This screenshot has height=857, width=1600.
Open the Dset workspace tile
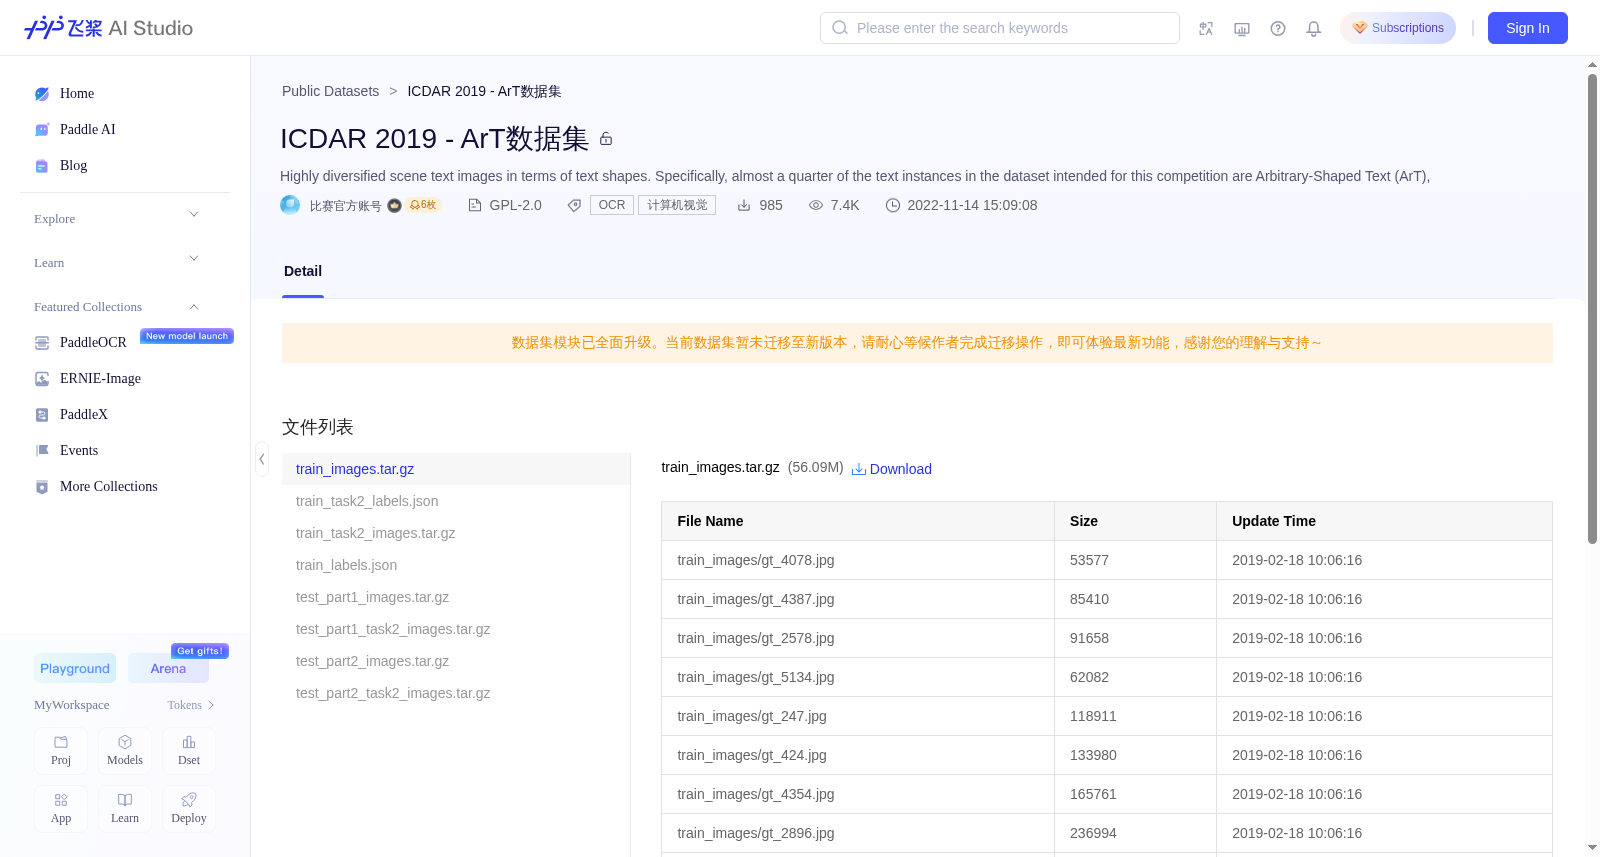(x=189, y=751)
